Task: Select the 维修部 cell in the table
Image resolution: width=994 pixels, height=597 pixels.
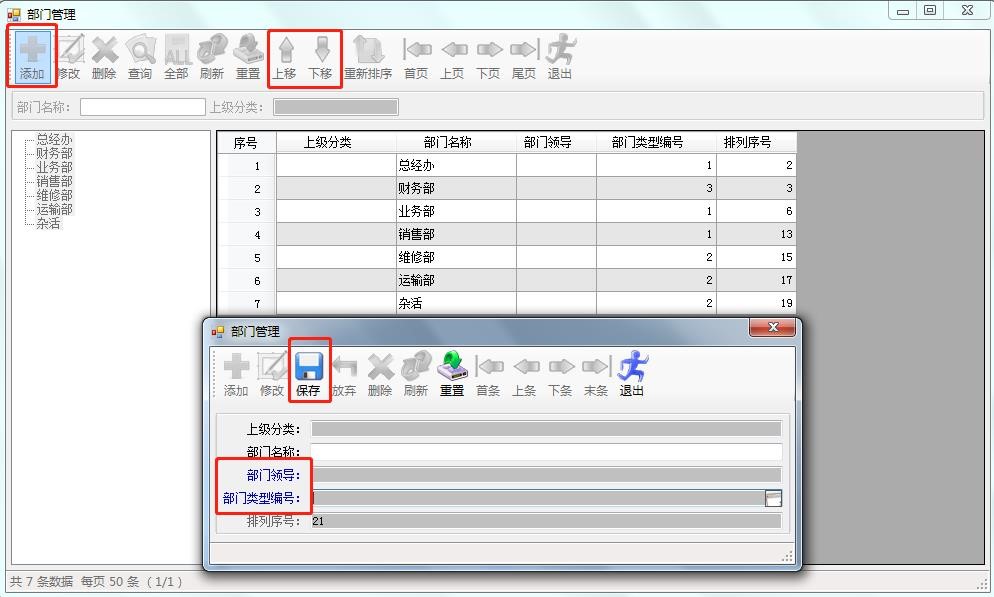Action: pos(456,257)
